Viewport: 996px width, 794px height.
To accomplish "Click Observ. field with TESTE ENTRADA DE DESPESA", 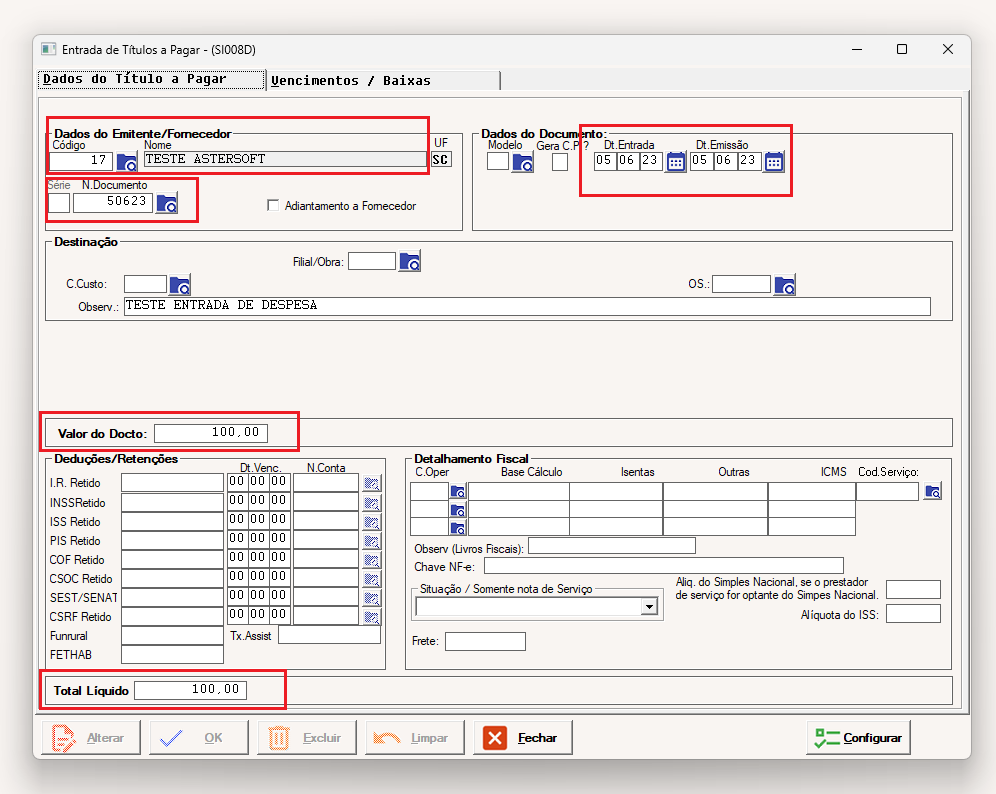I will click(x=527, y=306).
